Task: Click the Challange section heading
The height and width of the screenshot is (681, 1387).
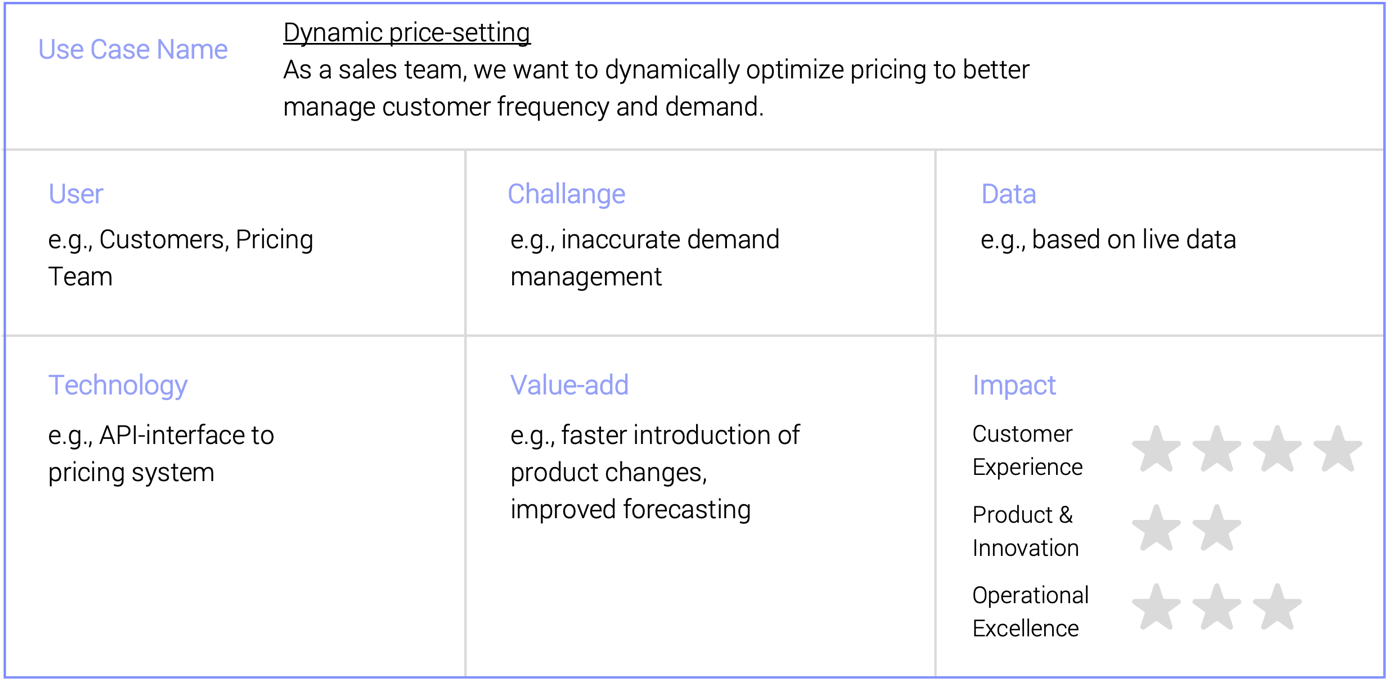Action: 567,194
